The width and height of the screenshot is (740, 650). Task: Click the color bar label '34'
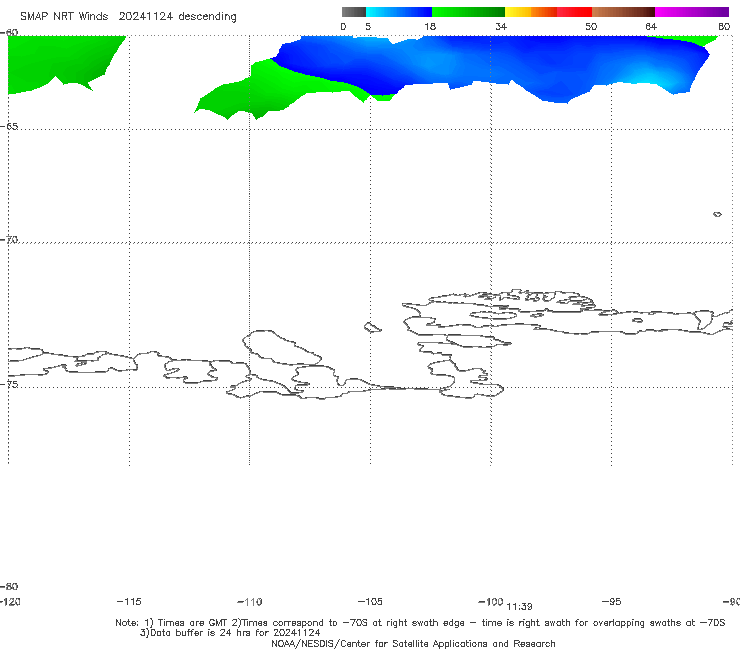(x=501, y=26)
